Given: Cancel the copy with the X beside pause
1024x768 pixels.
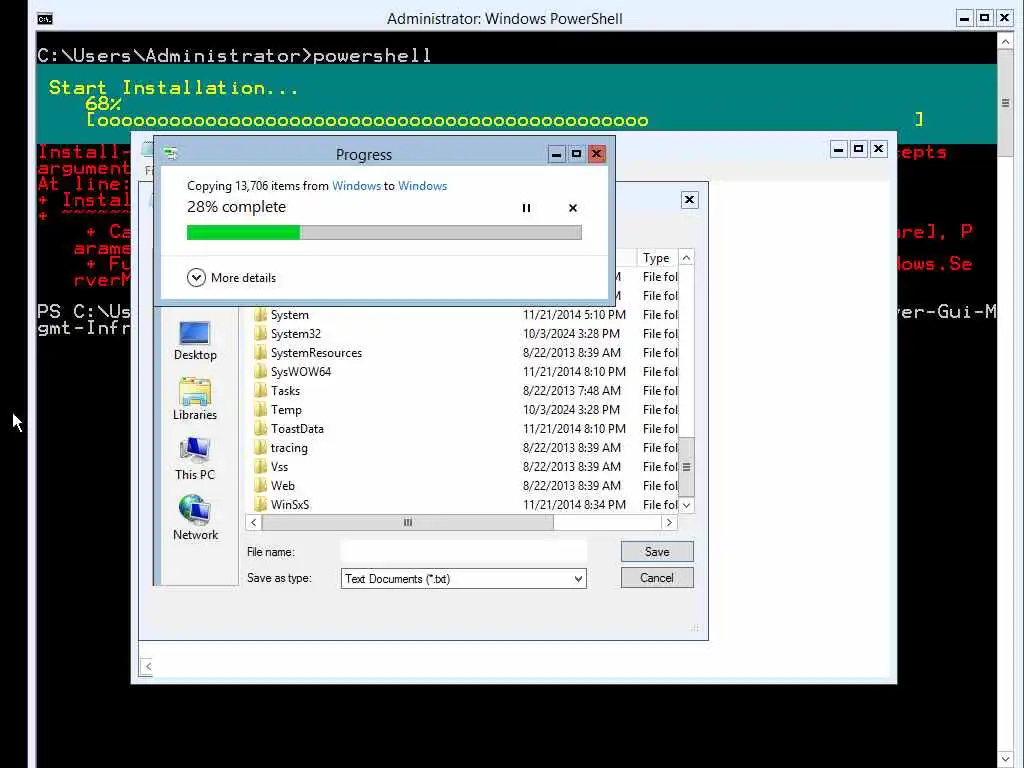Looking at the screenshot, I should tap(573, 208).
